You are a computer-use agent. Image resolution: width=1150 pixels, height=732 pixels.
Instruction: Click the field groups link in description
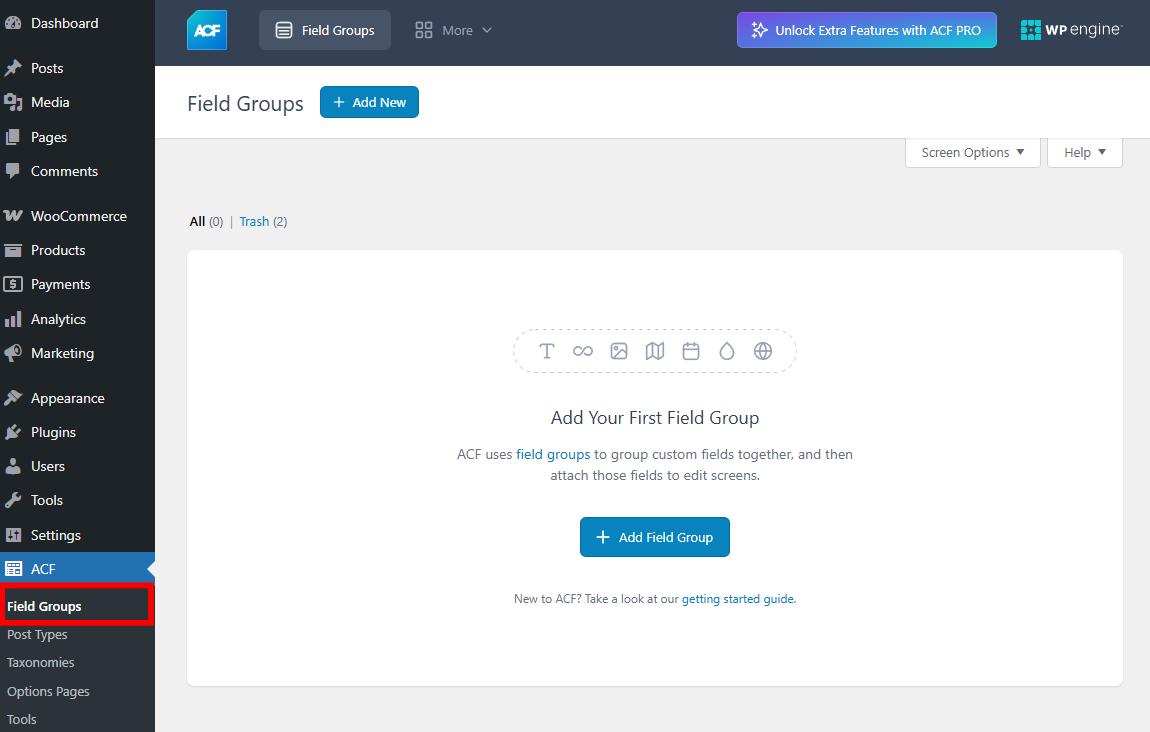point(553,453)
